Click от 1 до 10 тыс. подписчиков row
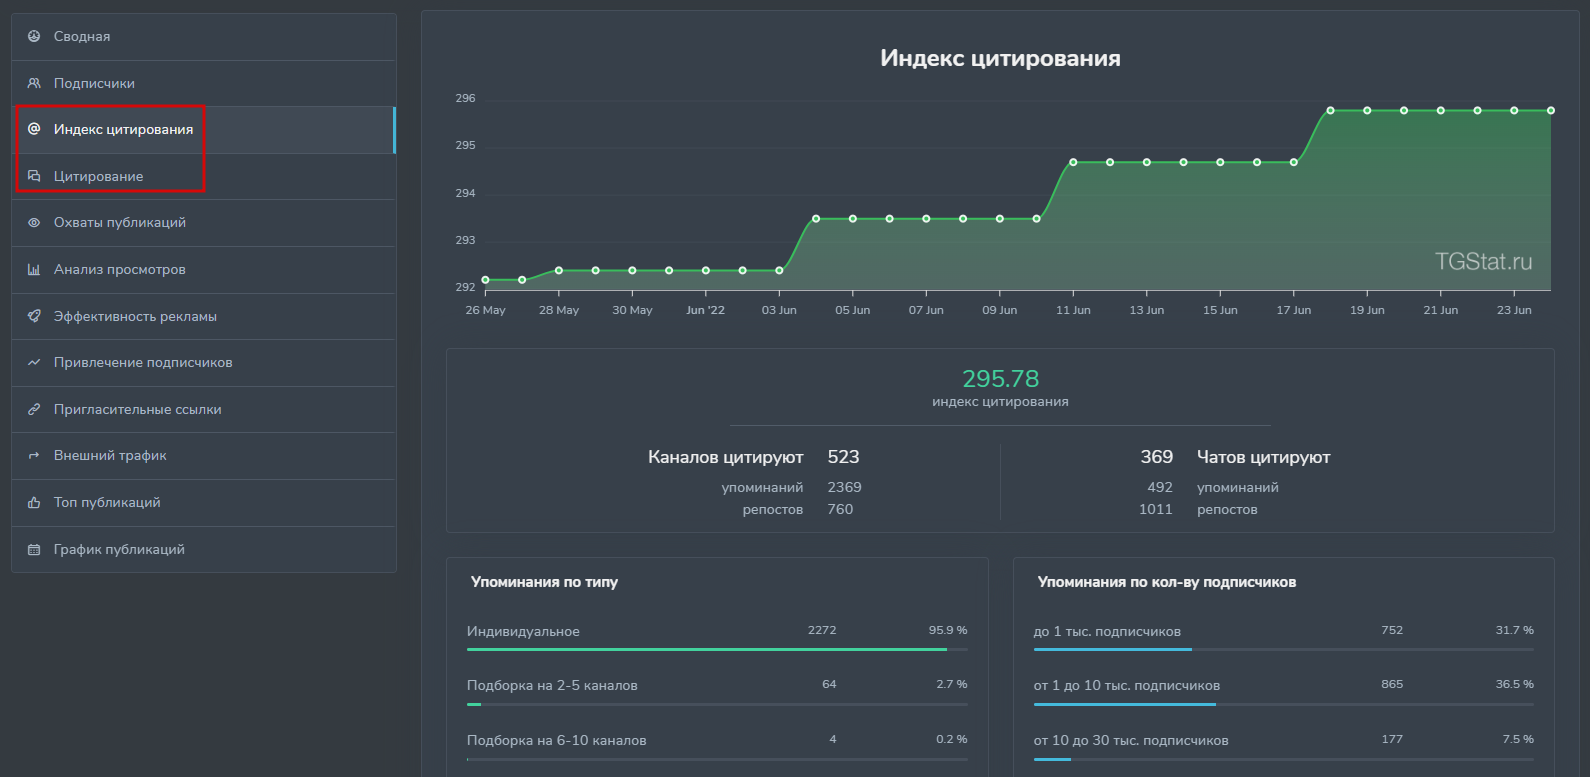Viewport: 1590px width, 777px height. click(x=1284, y=685)
